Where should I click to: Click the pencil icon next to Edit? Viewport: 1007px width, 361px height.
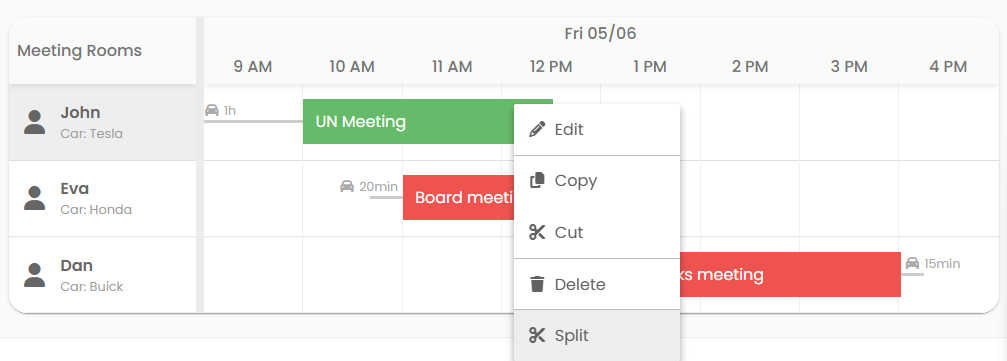pos(537,129)
